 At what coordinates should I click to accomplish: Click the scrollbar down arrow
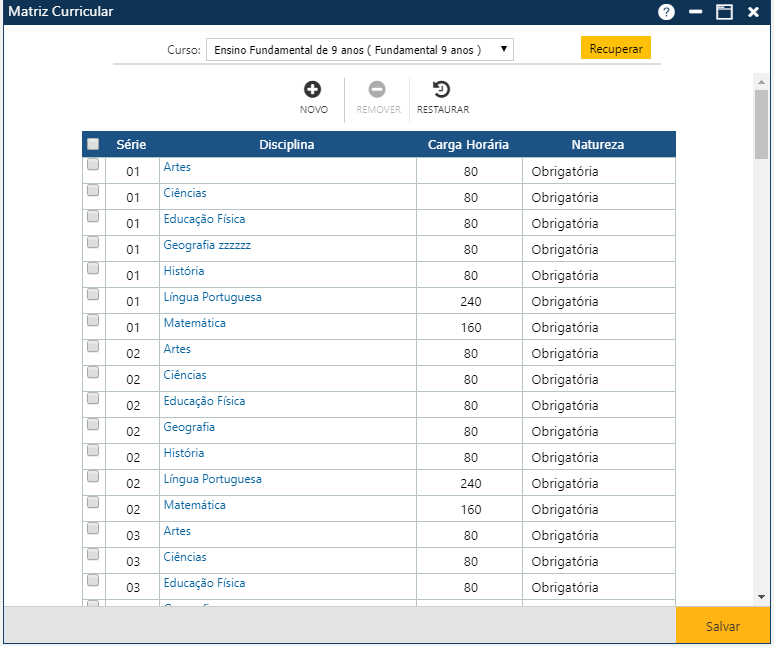coord(761,597)
